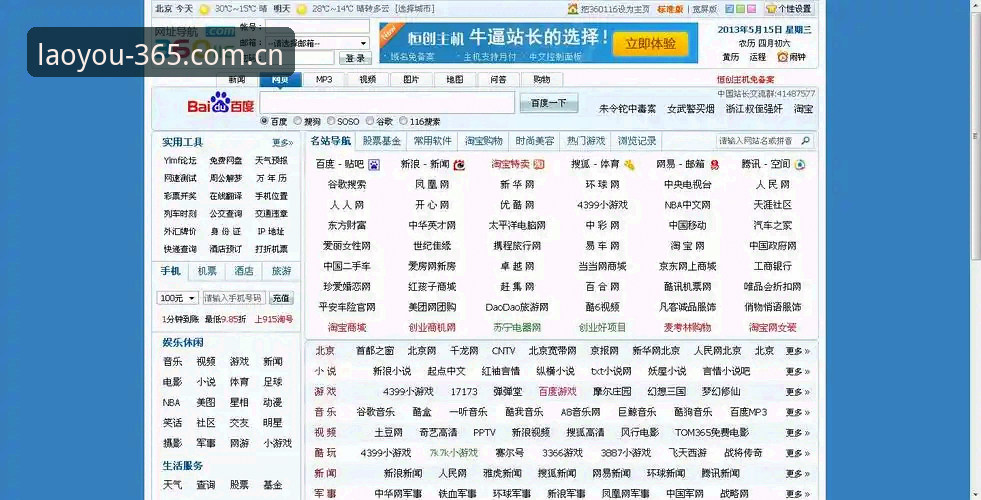
Task: Click the 充值 button
Action: click(x=281, y=298)
